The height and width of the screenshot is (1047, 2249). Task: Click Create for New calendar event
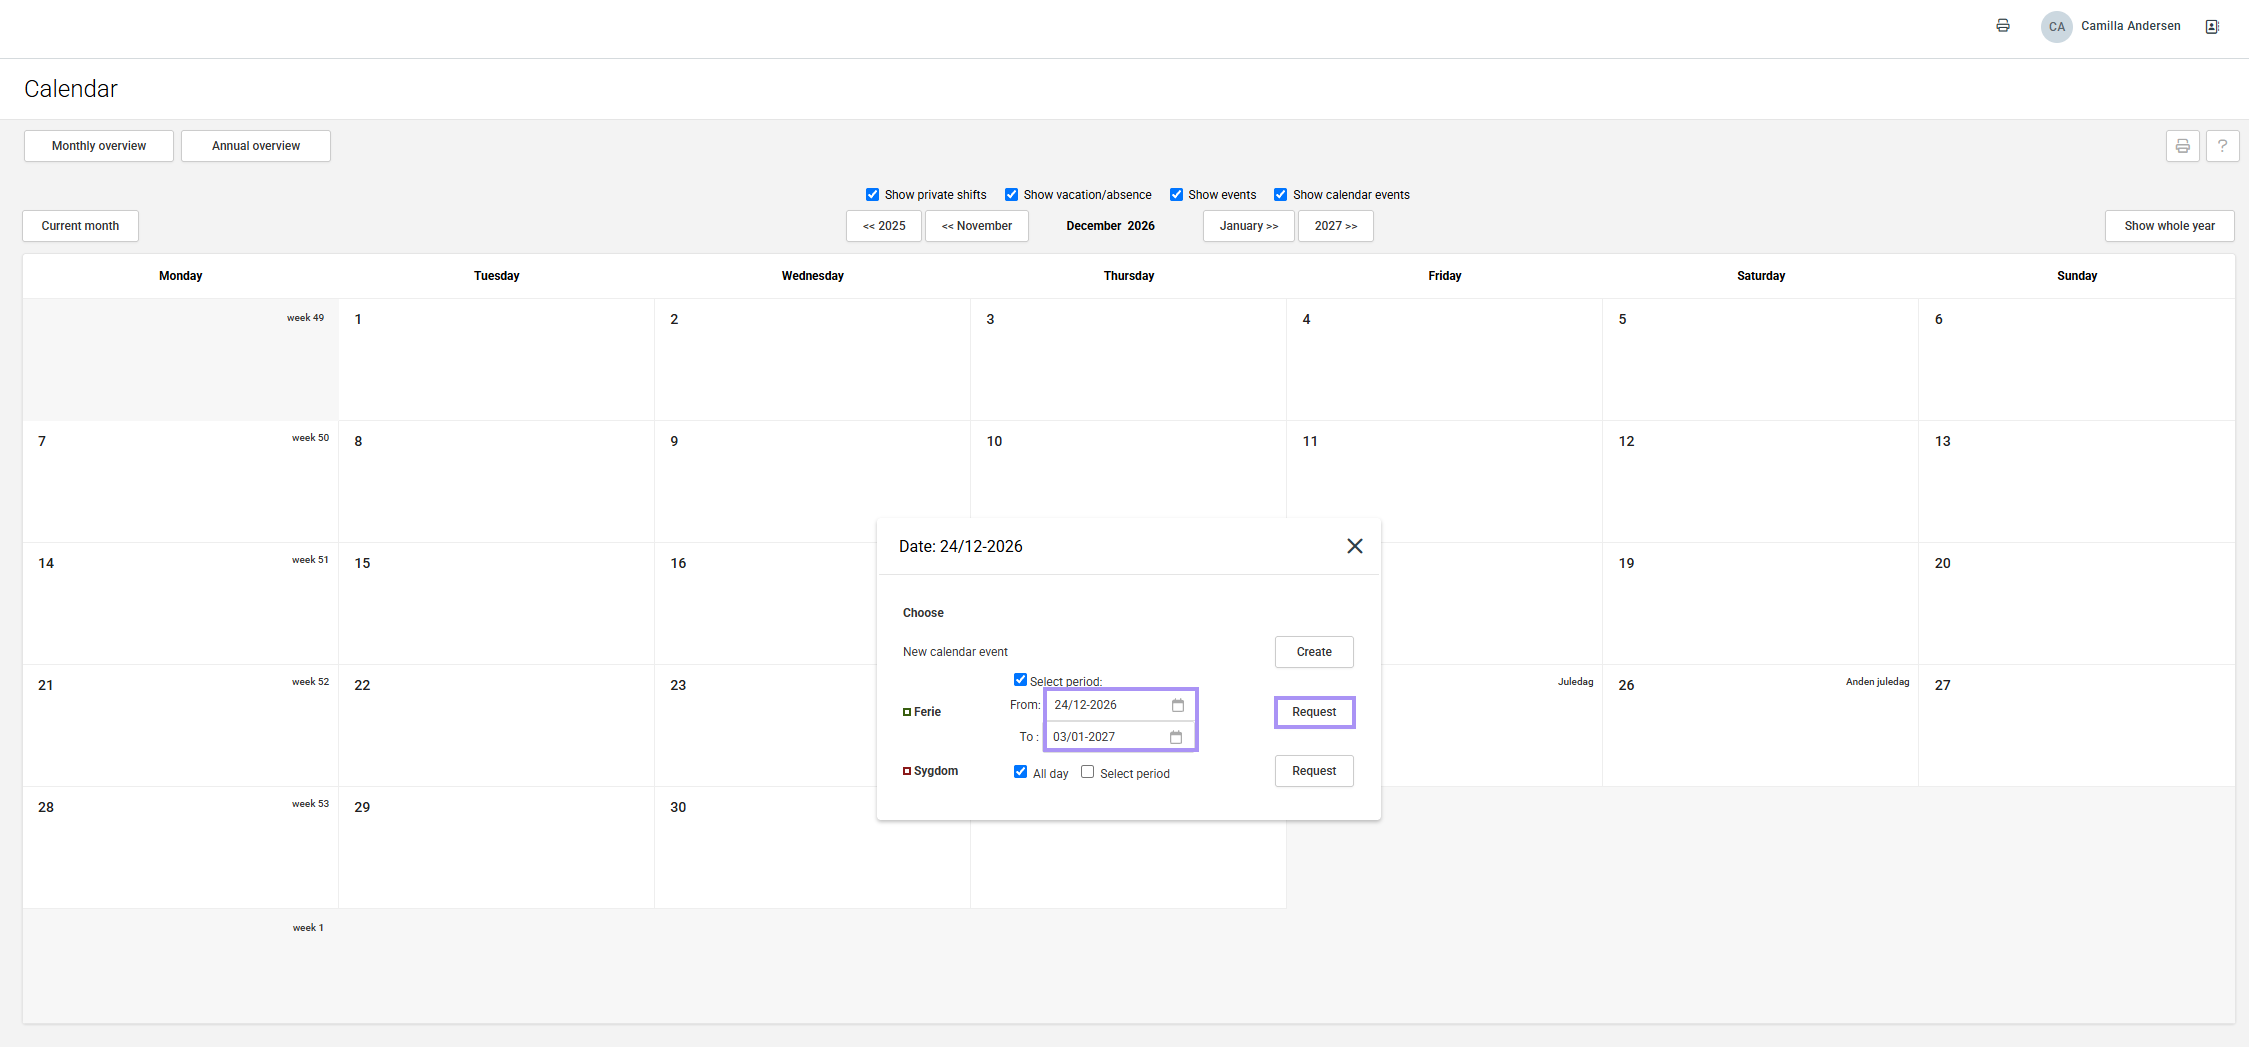click(x=1314, y=652)
